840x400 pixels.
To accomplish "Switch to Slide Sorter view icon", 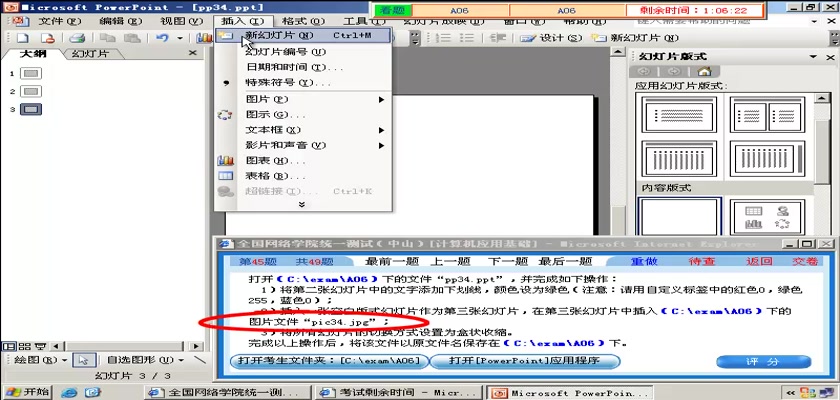I will point(24,346).
